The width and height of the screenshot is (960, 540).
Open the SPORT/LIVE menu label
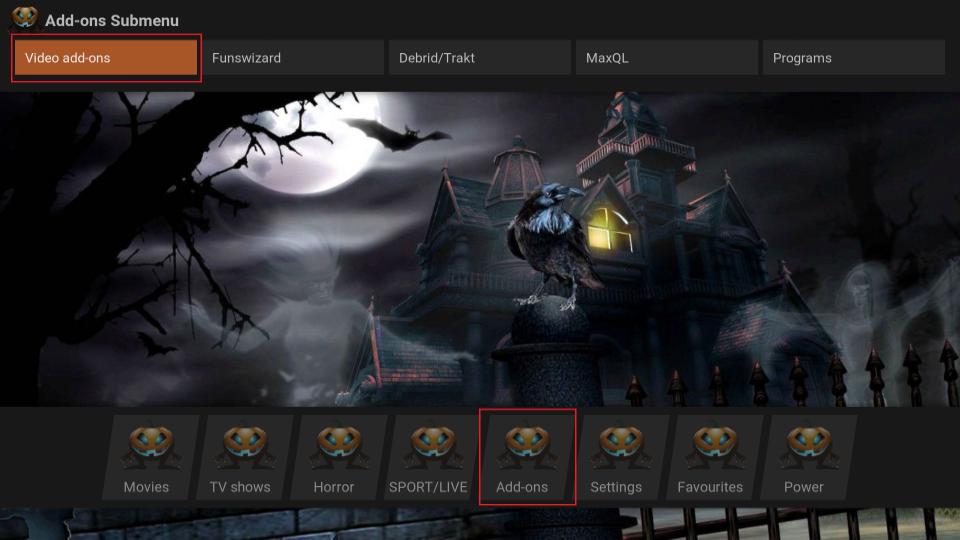point(428,487)
